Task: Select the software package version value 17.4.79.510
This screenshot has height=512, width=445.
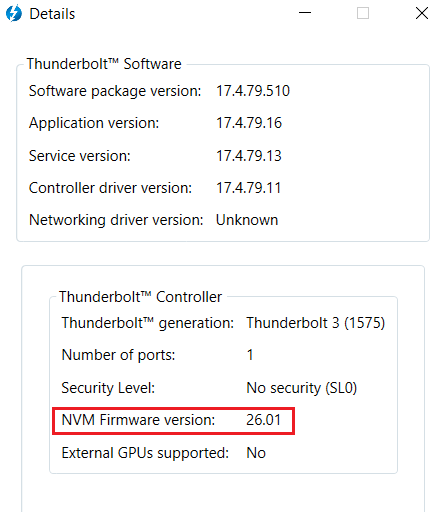Action: 253,91
